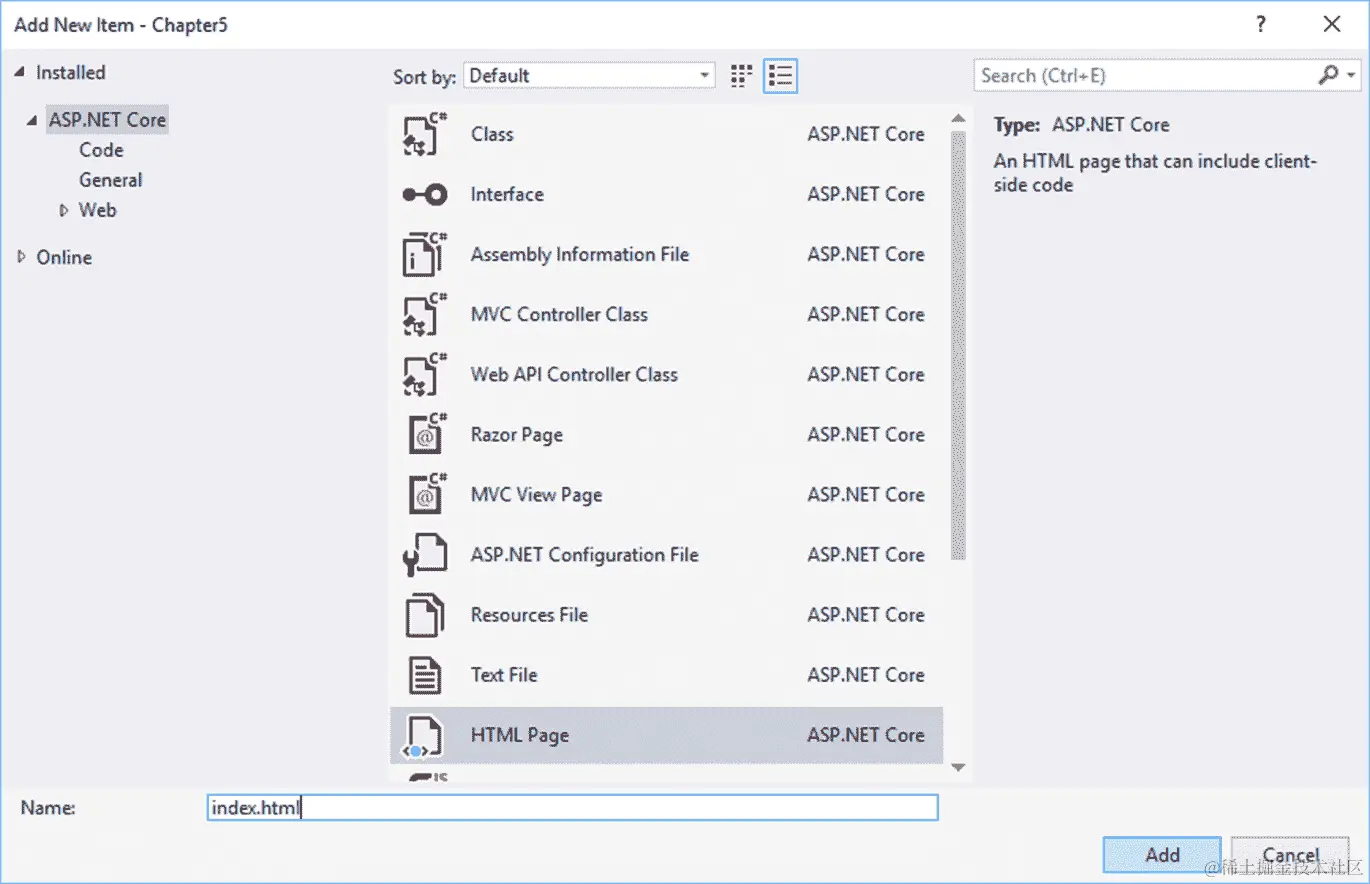Select the ASP.NET Core category

(107, 120)
